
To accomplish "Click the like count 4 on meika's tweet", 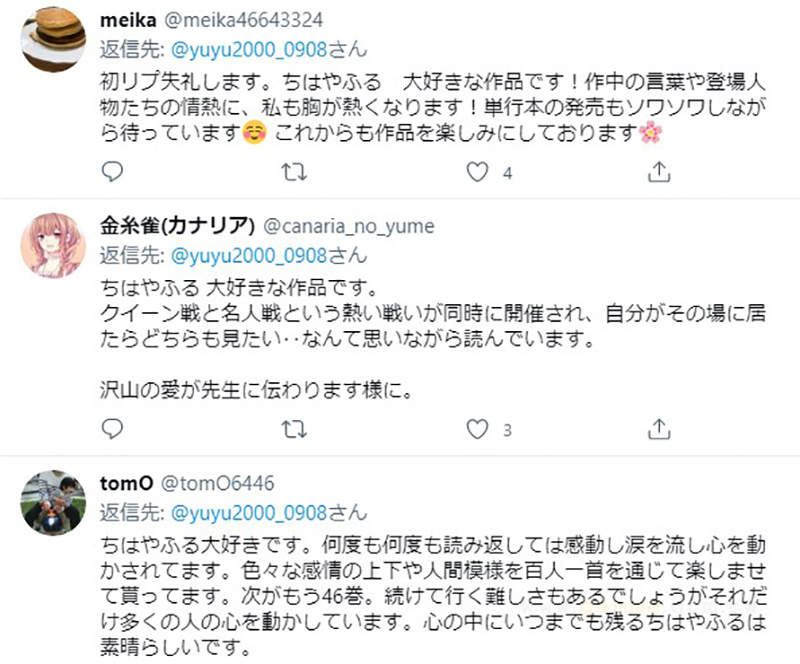I will click(x=506, y=172).
